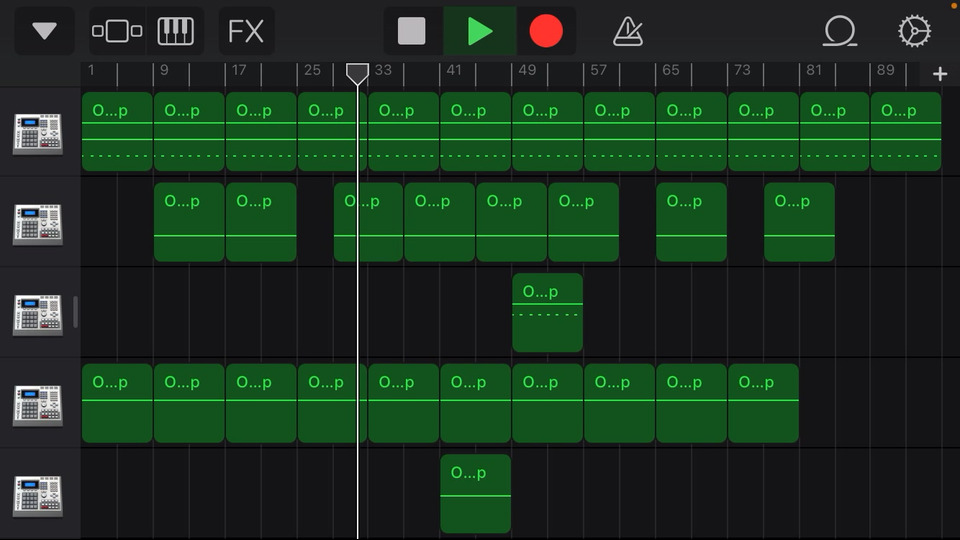Image resolution: width=960 pixels, height=540 pixels.
Task: Select first track's last region at bar 89
Action: coord(906,132)
